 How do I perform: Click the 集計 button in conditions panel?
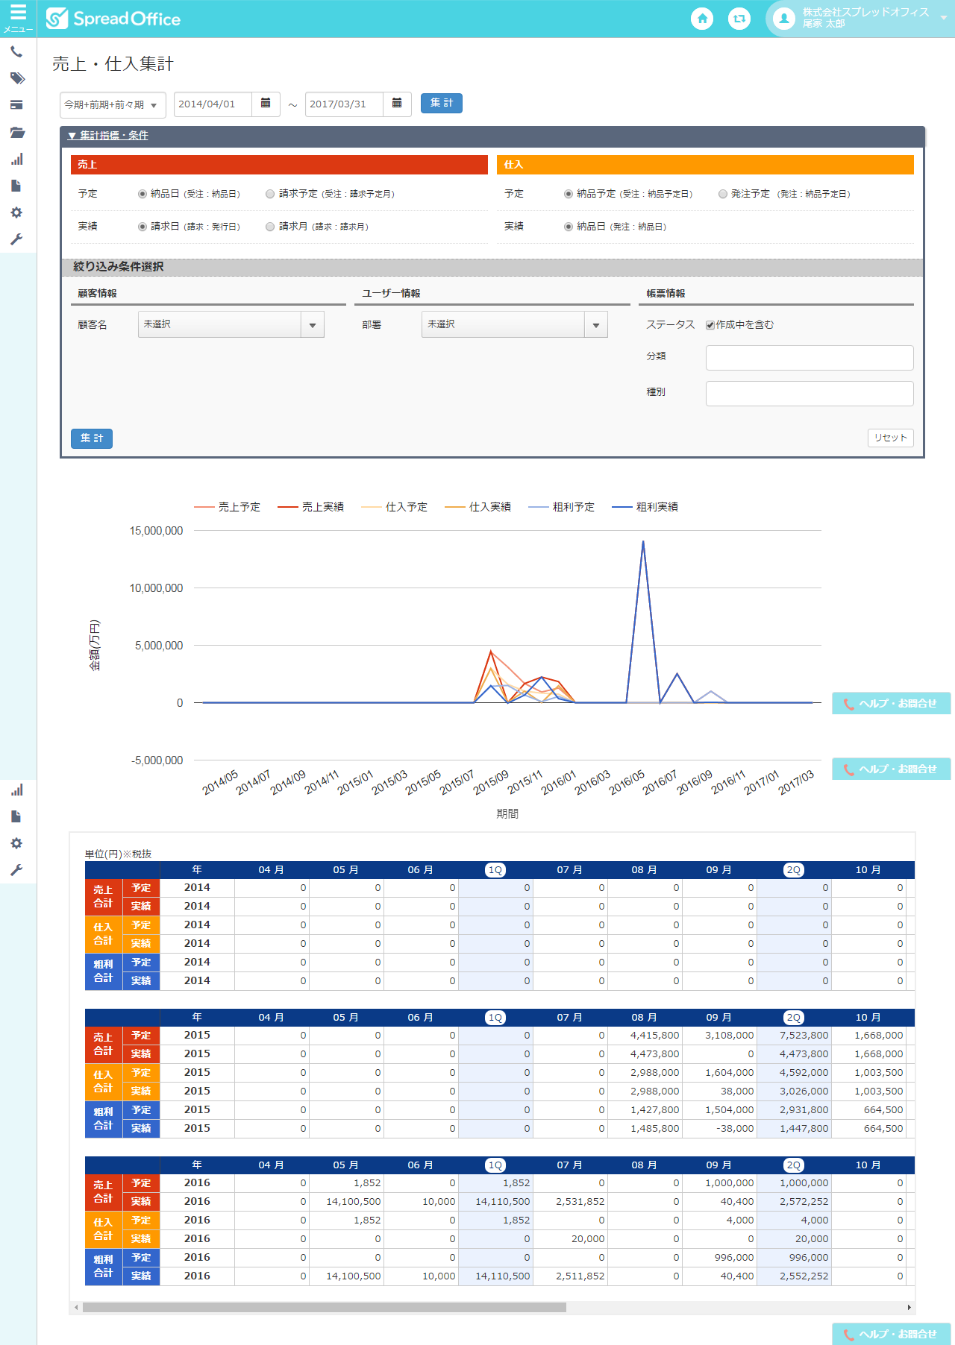[x=92, y=439]
